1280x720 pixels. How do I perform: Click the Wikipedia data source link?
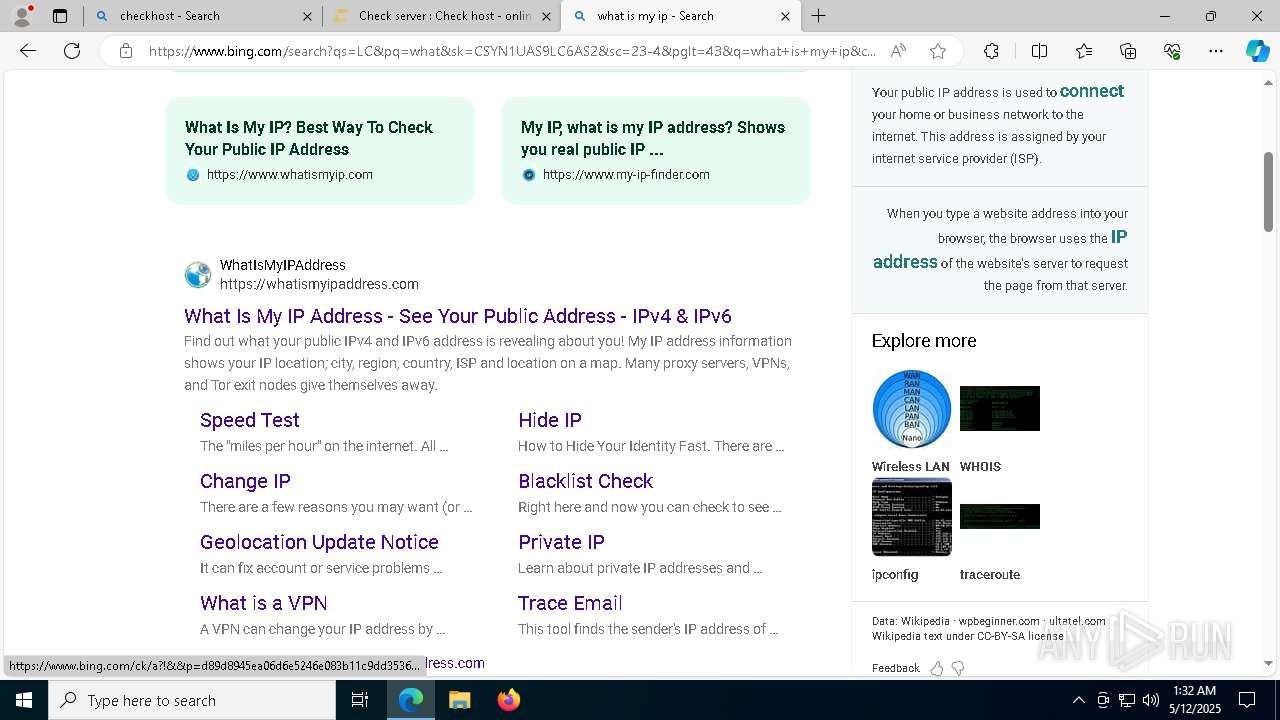click(x=924, y=621)
